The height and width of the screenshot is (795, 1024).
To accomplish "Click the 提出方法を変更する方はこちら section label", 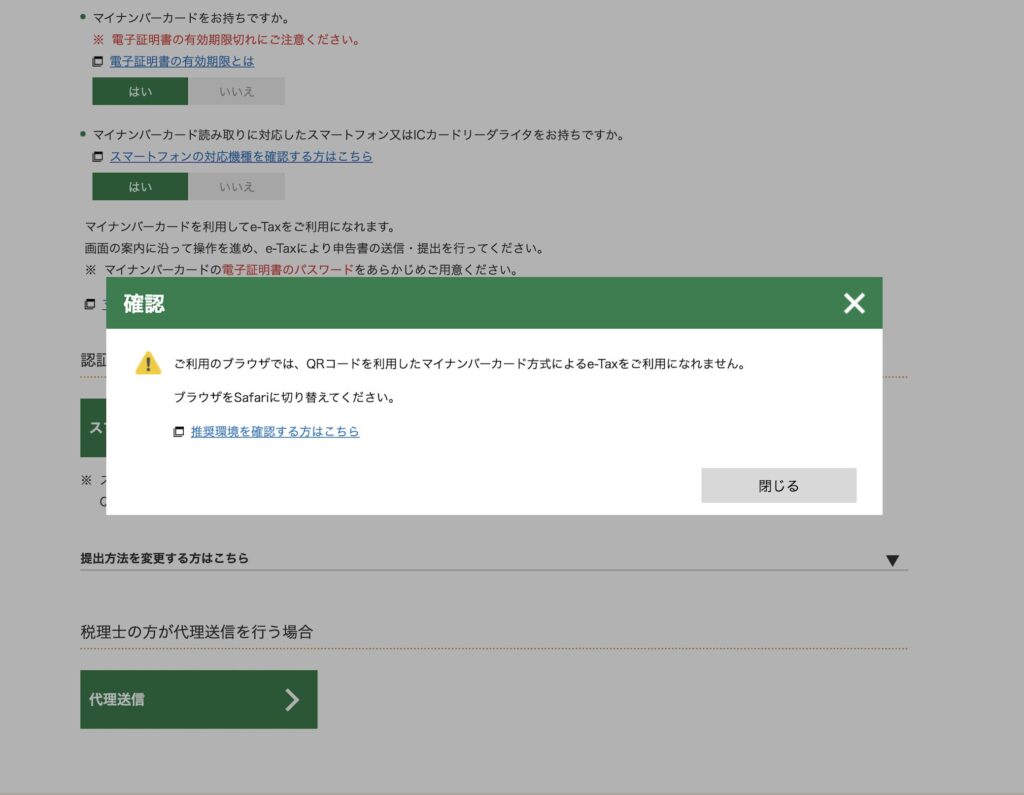I will coord(165,558).
